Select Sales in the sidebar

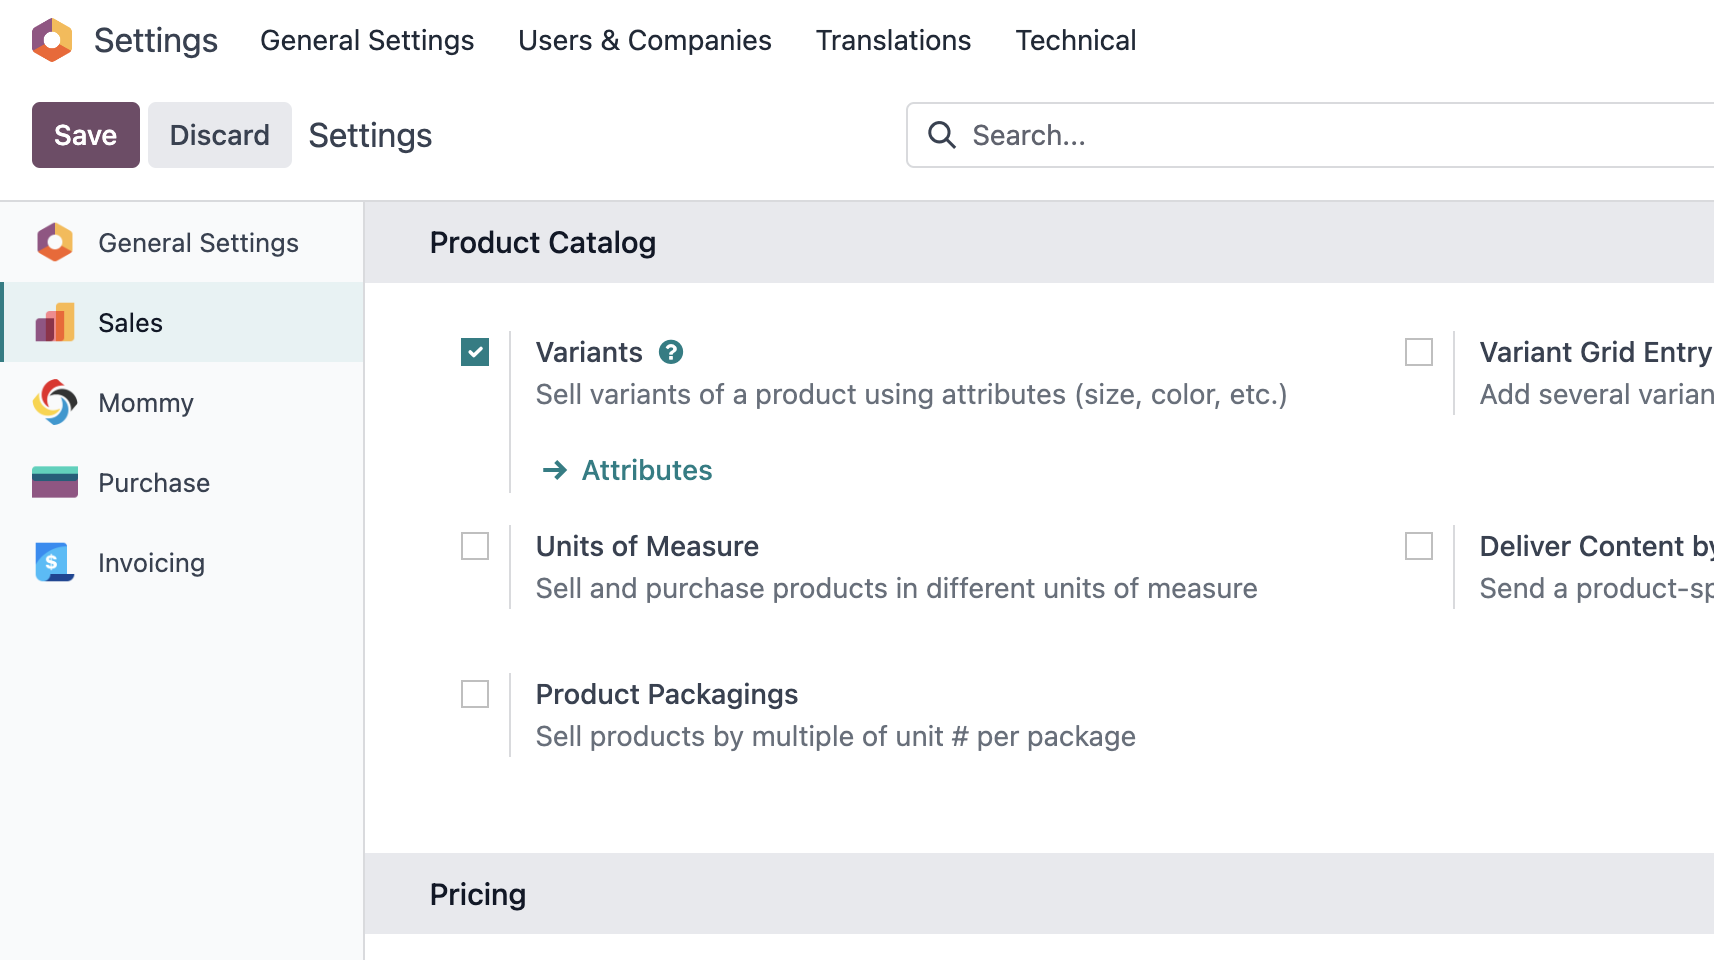pyautogui.click(x=130, y=323)
